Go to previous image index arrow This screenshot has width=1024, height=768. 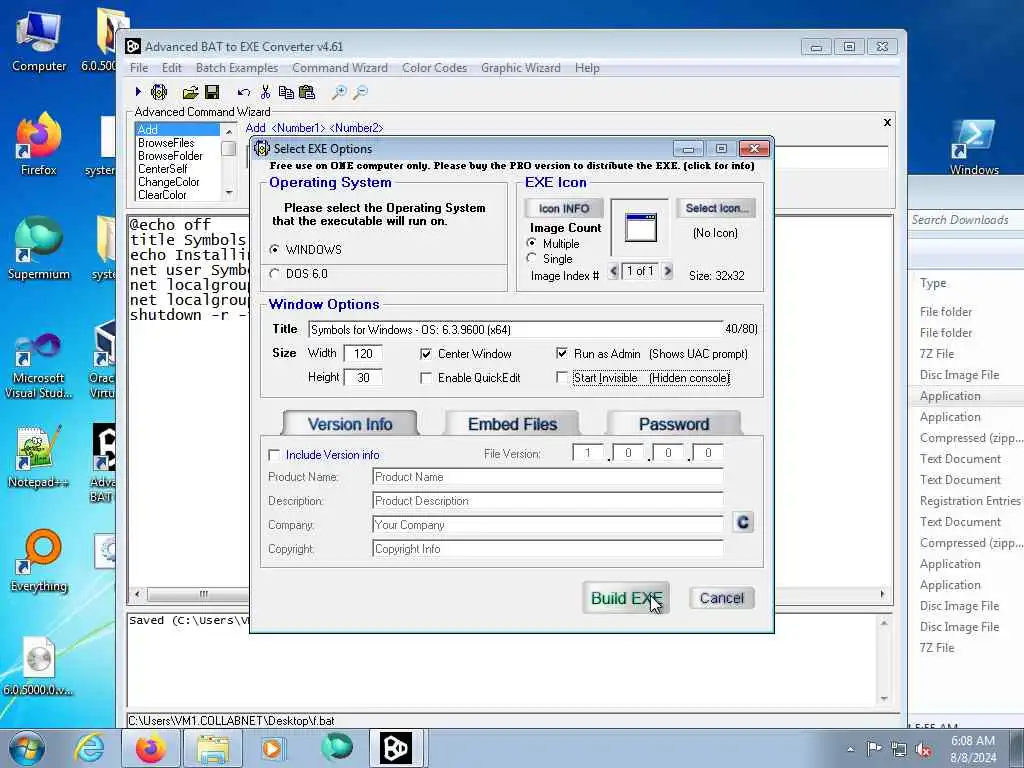pos(613,271)
